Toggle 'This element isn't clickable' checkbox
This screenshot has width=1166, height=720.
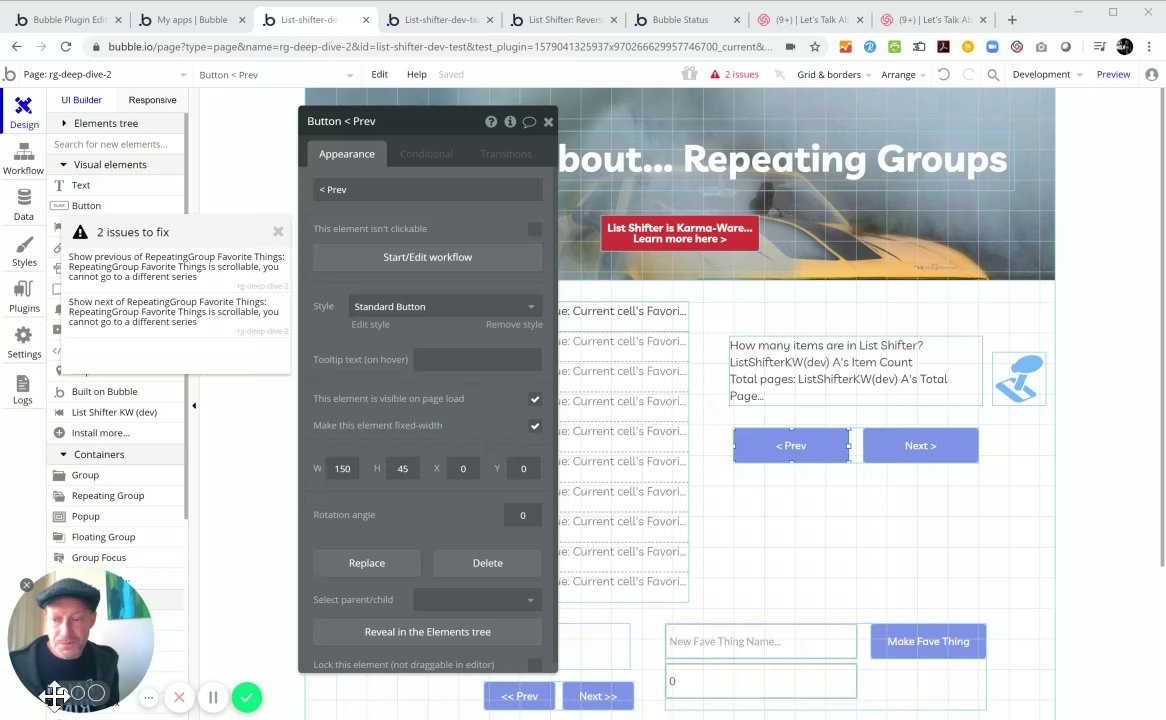(x=535, y=229)
